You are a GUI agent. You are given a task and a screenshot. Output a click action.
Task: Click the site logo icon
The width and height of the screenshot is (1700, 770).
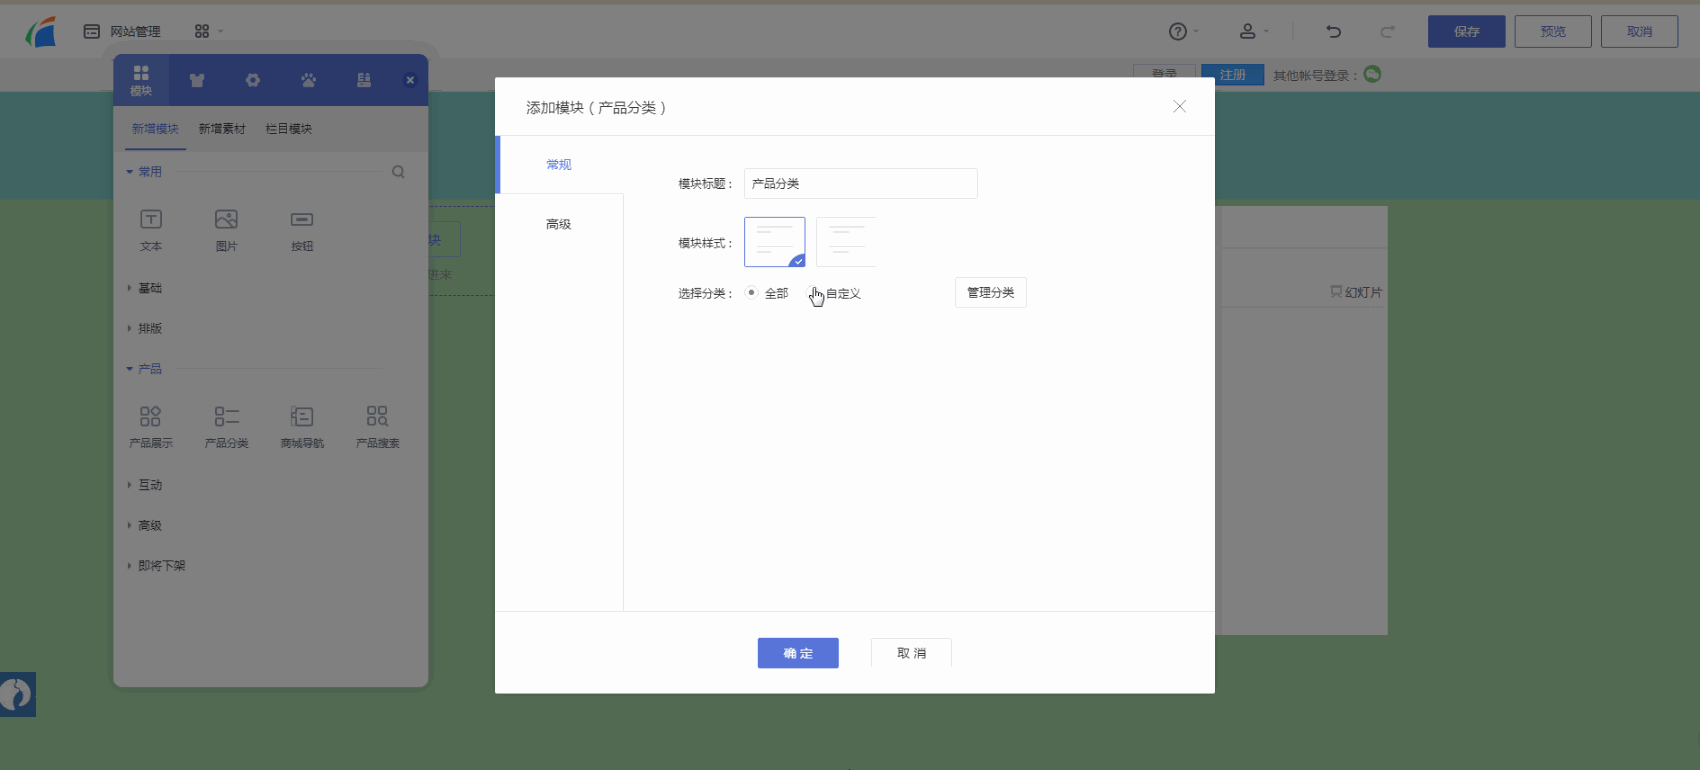tap(41, 31)
